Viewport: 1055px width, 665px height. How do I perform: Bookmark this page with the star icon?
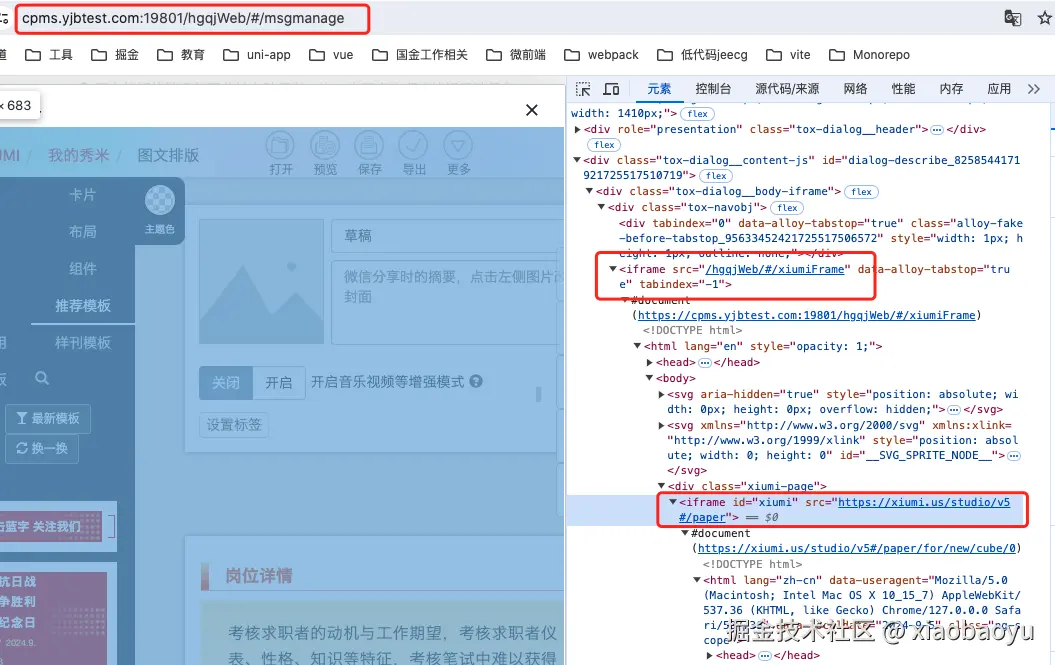[1045, 18]
